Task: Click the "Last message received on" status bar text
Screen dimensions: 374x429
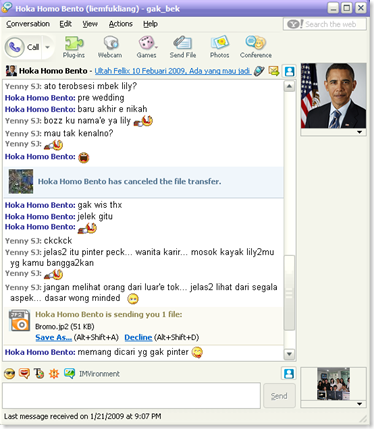Action: [83, 416]
